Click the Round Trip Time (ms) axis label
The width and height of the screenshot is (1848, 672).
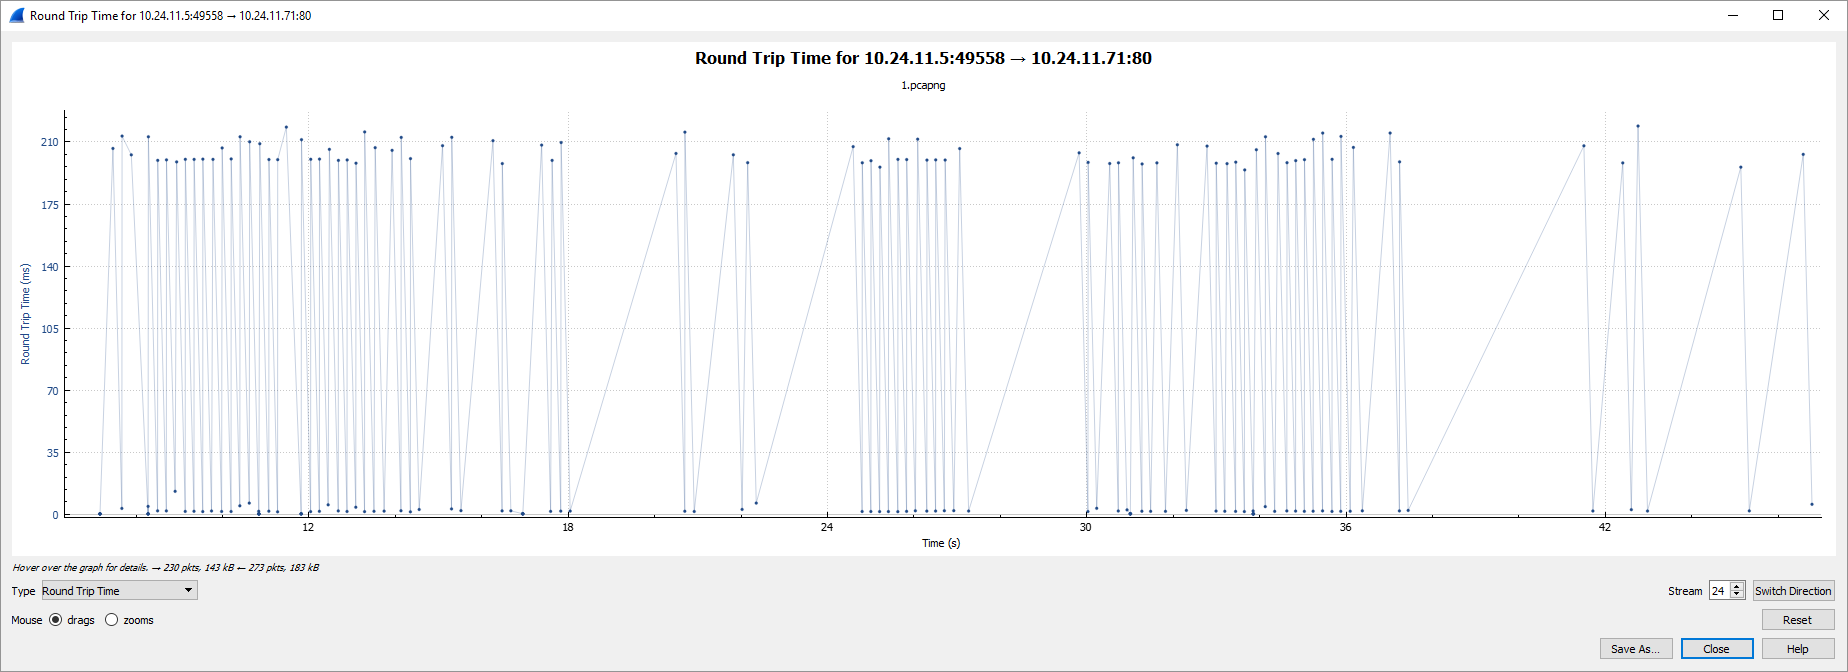[26, 314]
